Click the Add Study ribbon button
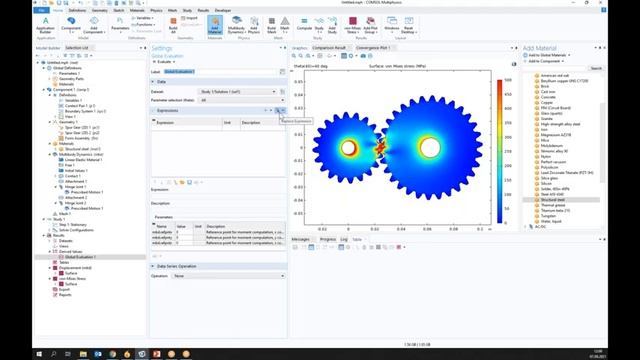The image size is (640, 360). pyautogui.click(x=332, y=25)
